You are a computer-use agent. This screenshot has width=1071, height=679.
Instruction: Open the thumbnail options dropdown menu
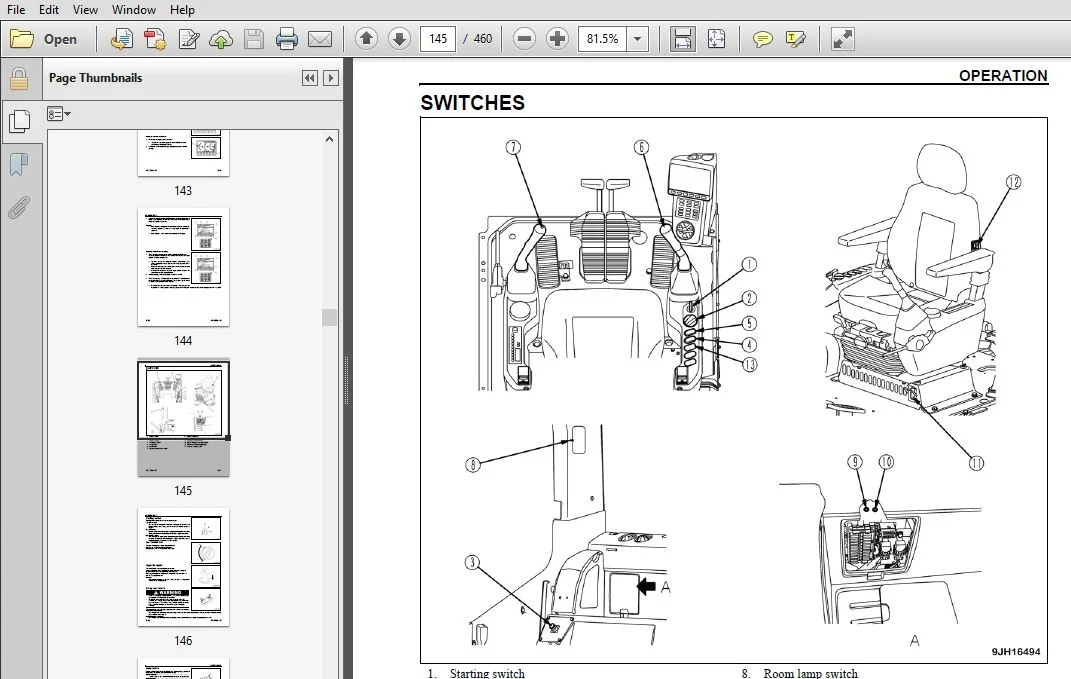pos(59,113)
